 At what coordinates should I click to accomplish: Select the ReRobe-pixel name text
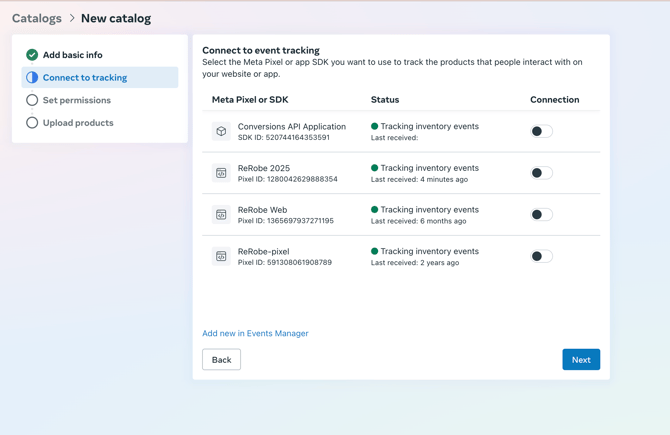point(264,251)
